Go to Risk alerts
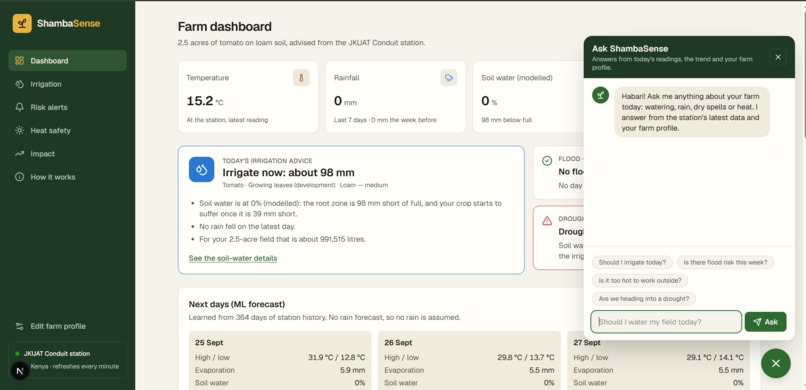 coord(67,107)
